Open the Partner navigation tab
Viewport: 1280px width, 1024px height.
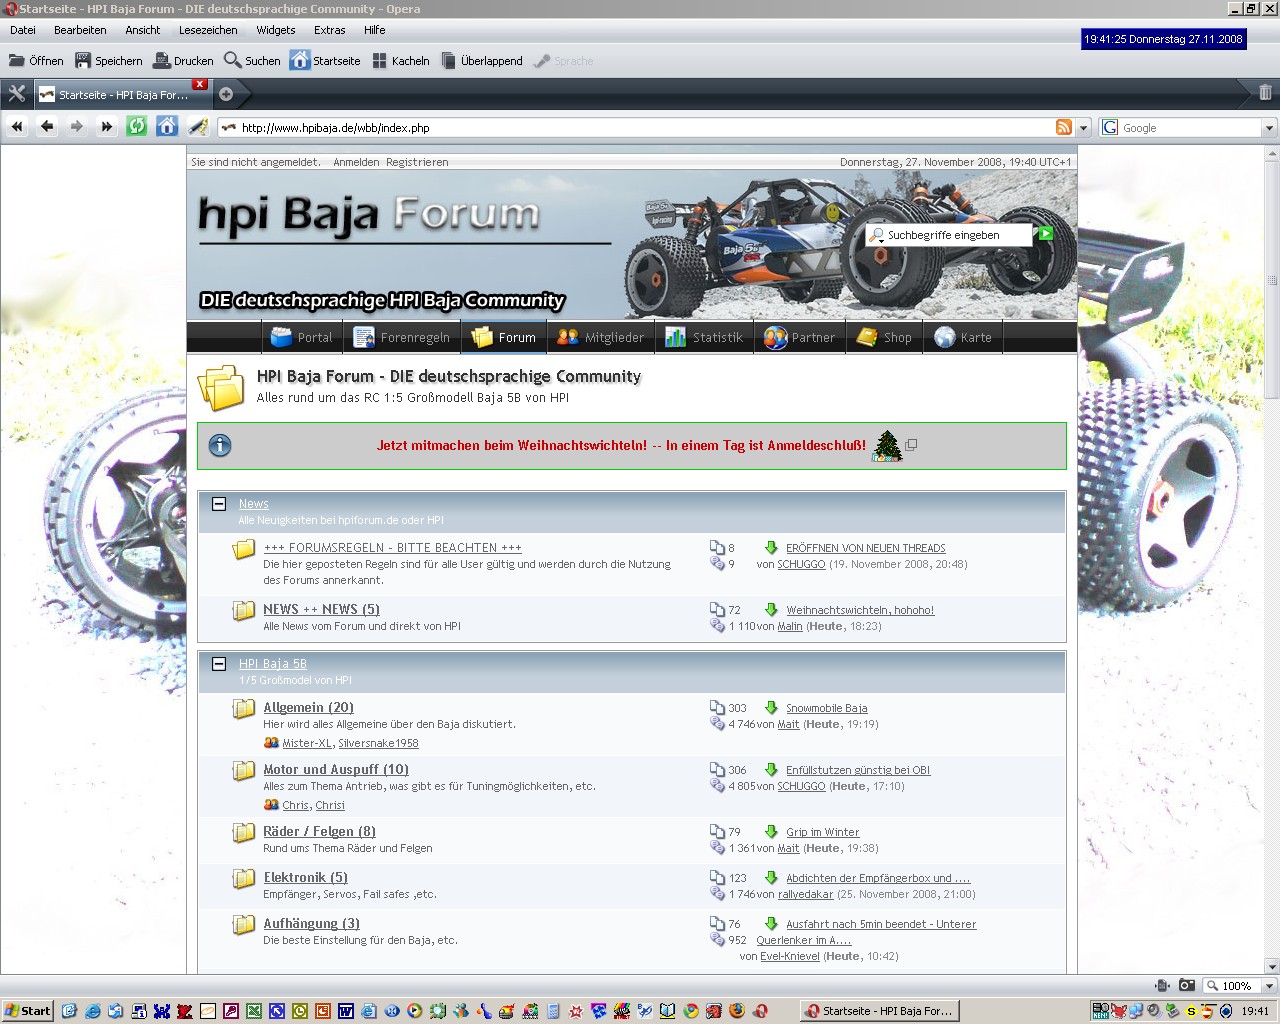click(x=800, y=338)
